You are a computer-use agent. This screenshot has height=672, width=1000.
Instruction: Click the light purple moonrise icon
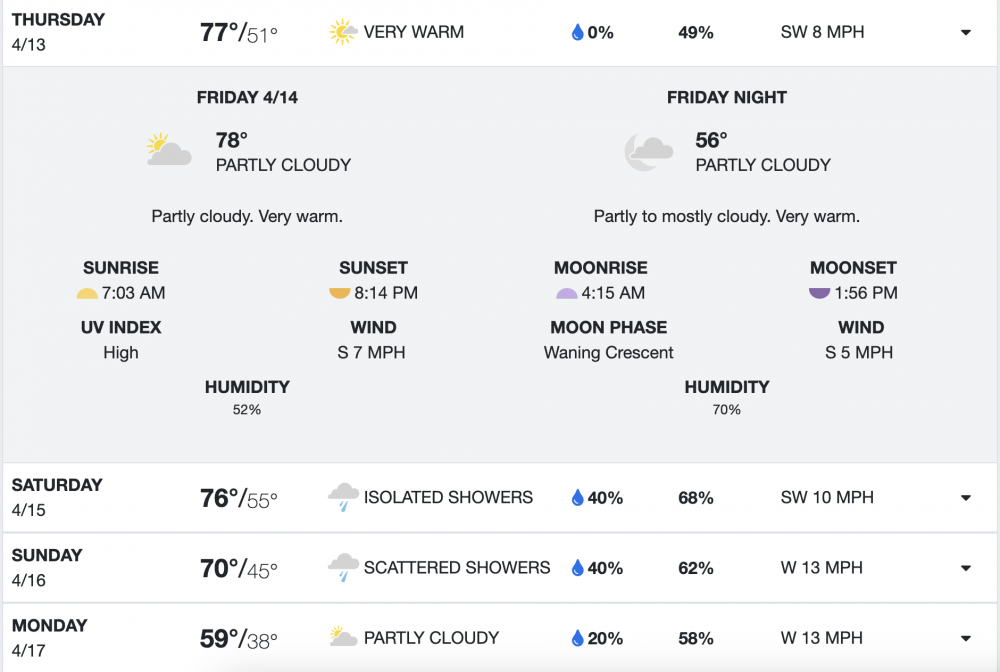pos(567,294)
